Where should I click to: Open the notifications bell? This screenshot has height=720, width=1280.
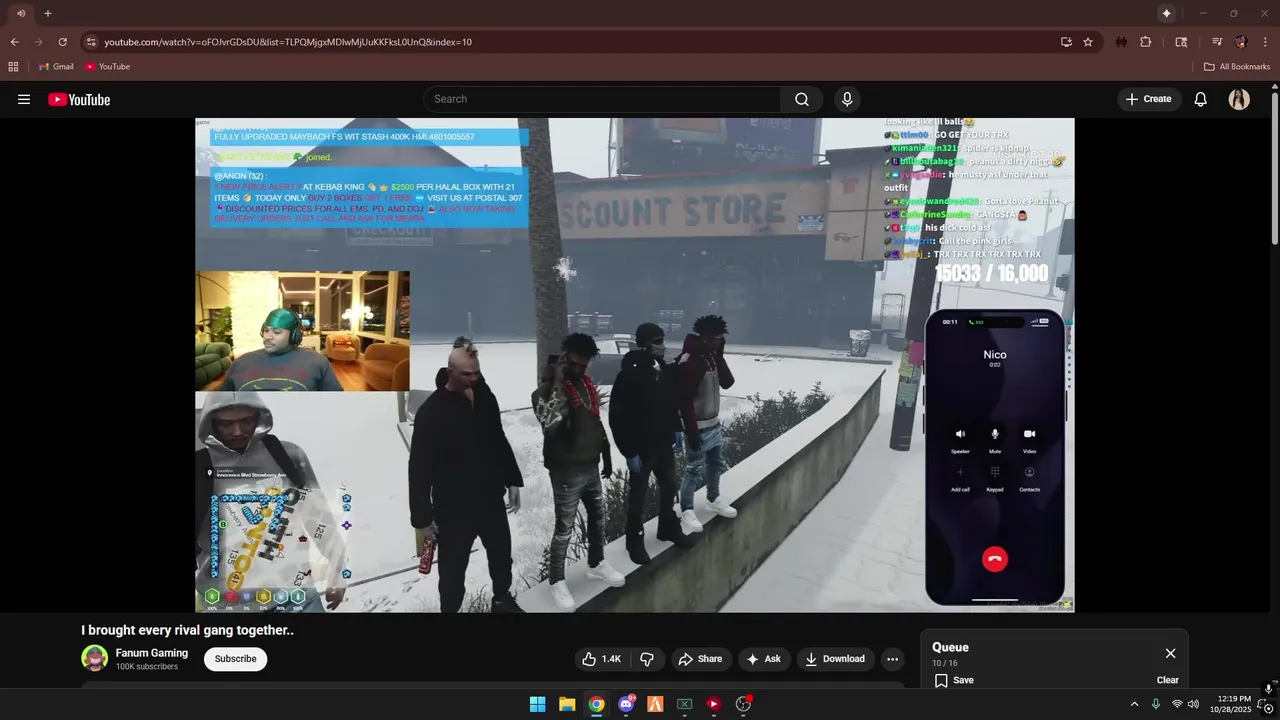pos(1201,99)
